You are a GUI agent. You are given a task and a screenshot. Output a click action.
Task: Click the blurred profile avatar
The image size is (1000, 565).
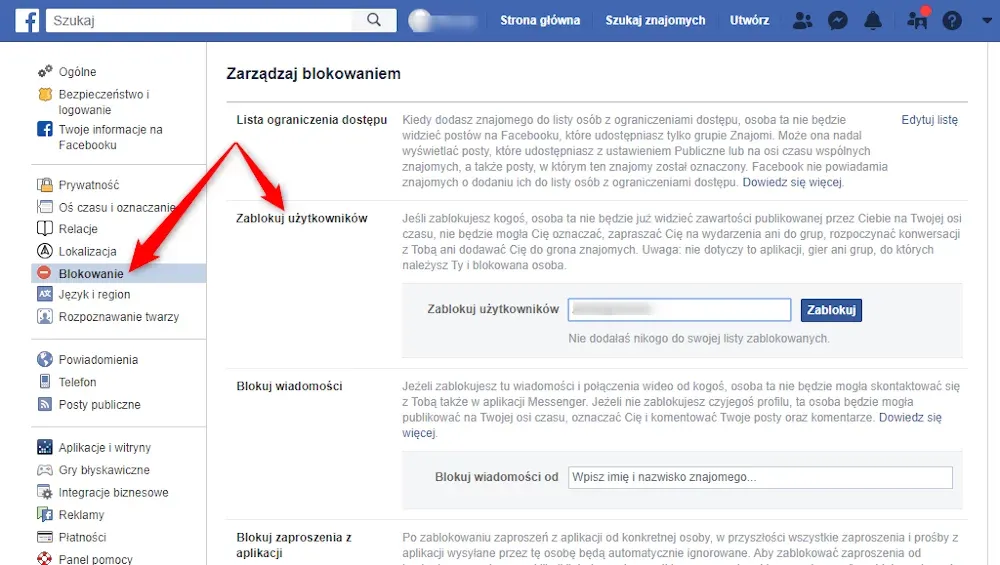point(421,20)
